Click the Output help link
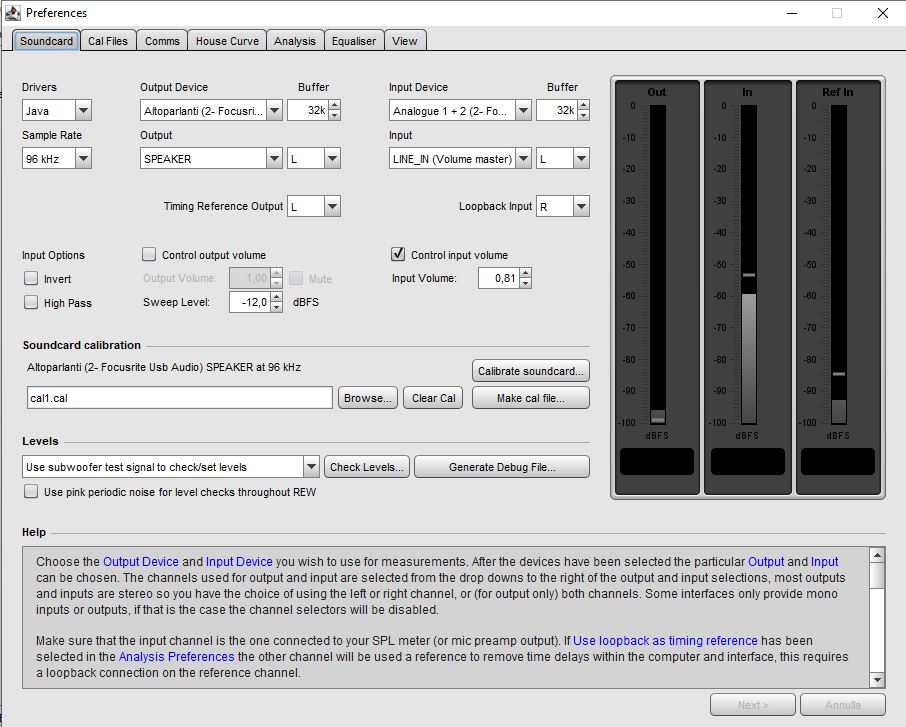Viewport: 906px width, 727px height. pos(766,562)
